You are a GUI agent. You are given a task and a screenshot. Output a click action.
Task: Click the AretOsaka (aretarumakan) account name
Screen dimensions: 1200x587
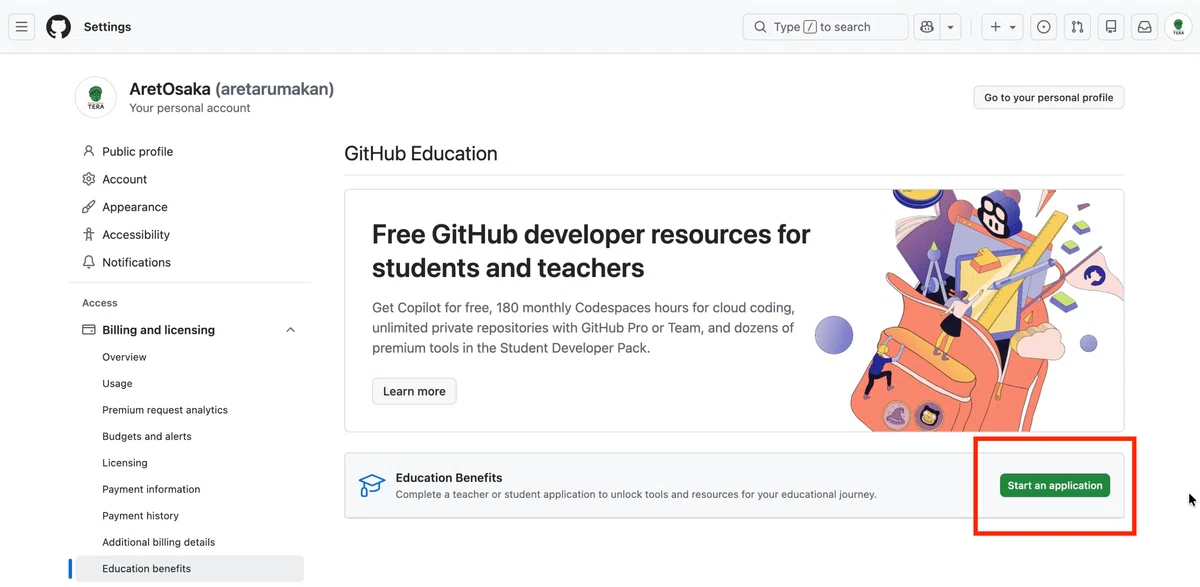231,89
